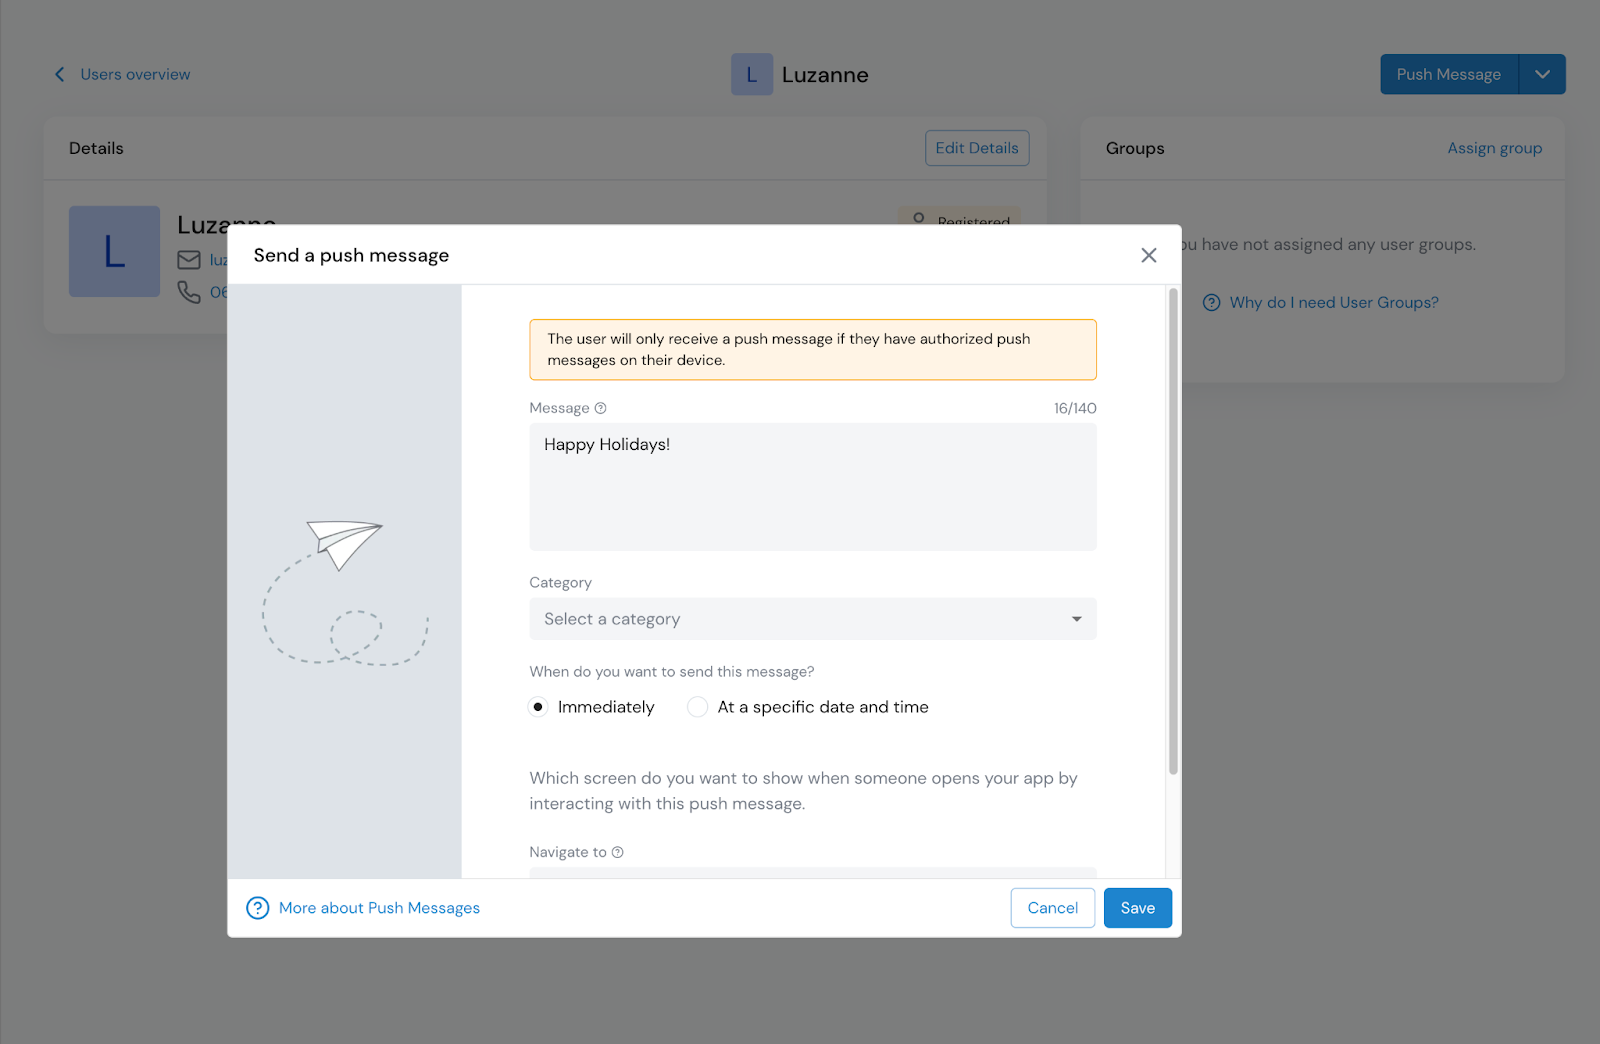Open the Why do I need User Groups link
The height and width of the screenshot is (1044, 1600).
tap(1333, 303)
